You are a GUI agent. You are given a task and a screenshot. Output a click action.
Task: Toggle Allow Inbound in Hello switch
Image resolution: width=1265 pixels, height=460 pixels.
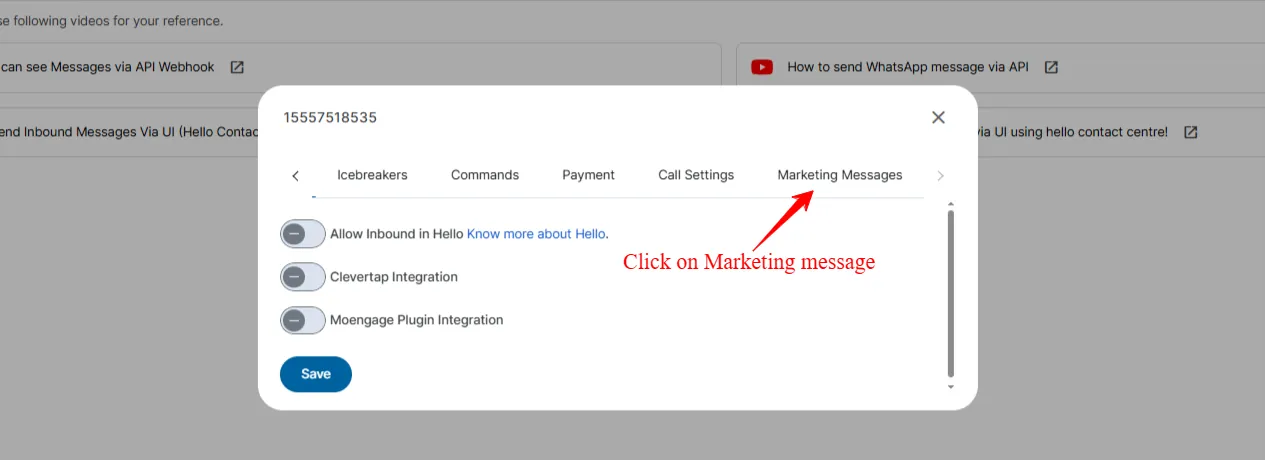303,234
